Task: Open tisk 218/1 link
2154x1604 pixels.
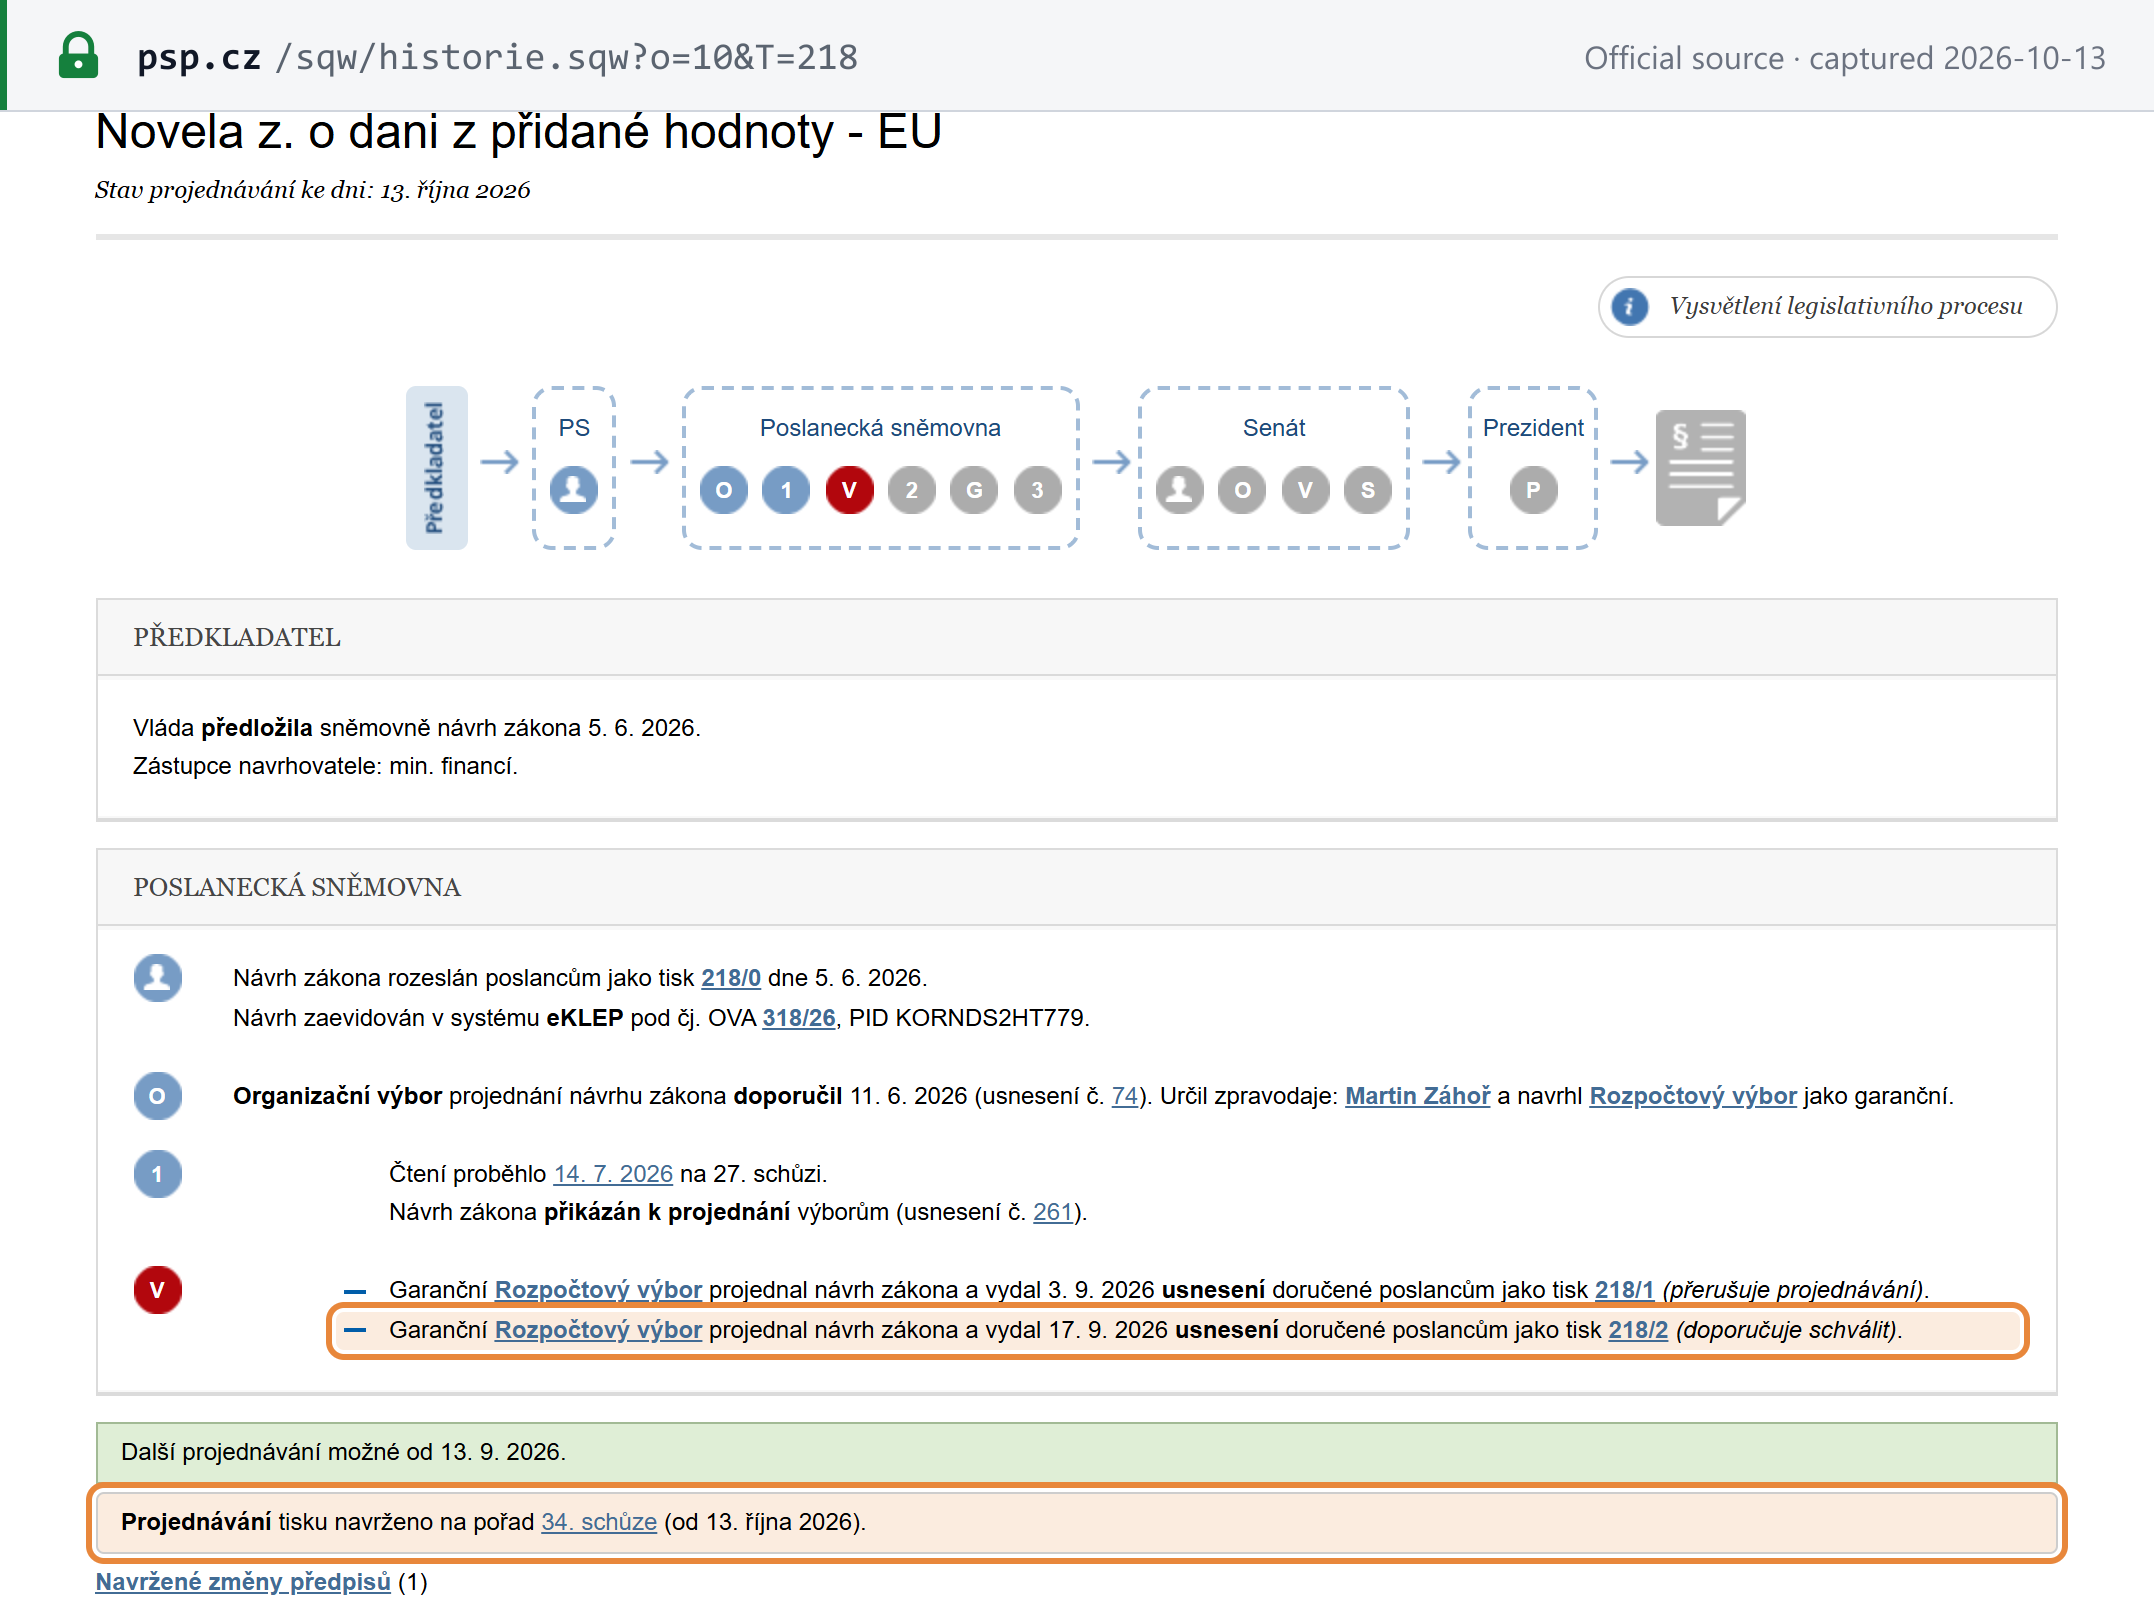Action: pyautogui.click(x=1625, y=1290)
